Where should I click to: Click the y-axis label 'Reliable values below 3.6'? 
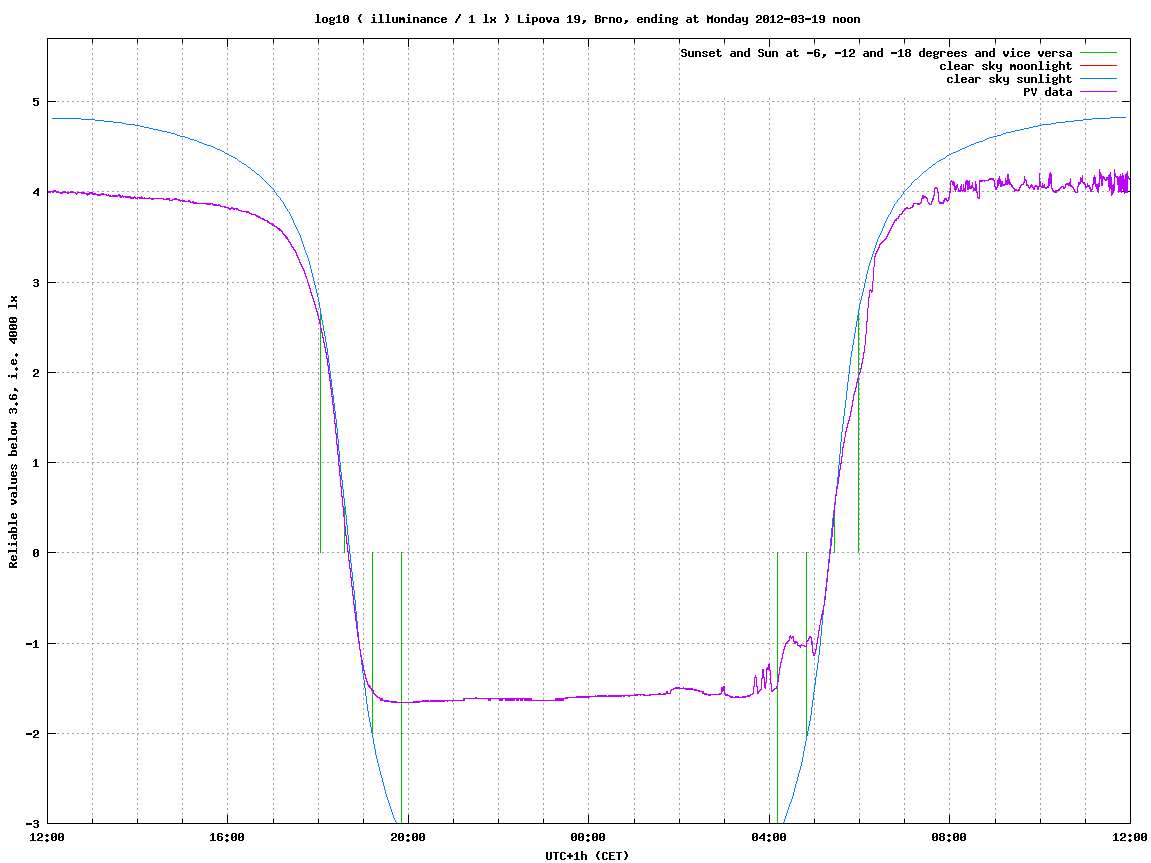pyautogui.click(x=13, y=432)
